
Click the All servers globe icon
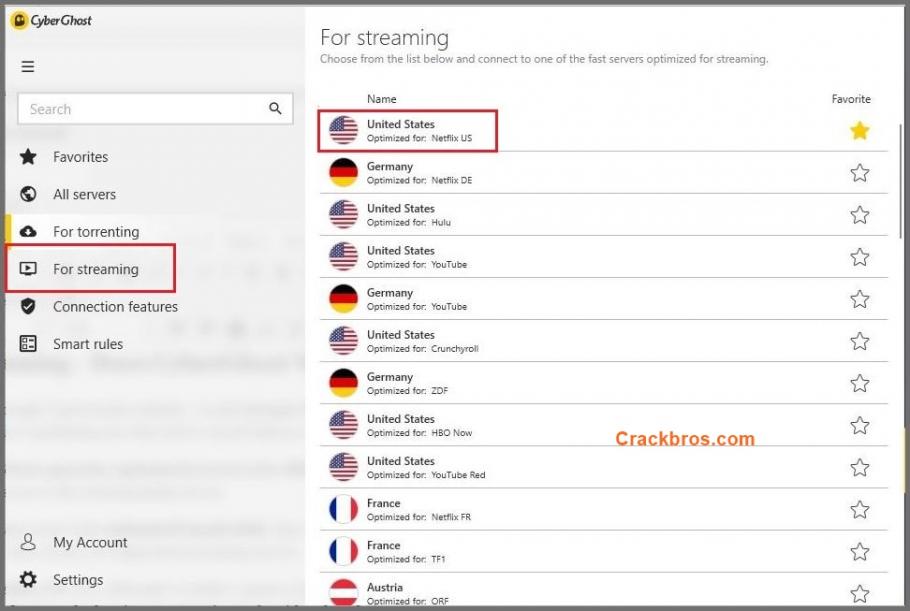click(x=28, y=194)
